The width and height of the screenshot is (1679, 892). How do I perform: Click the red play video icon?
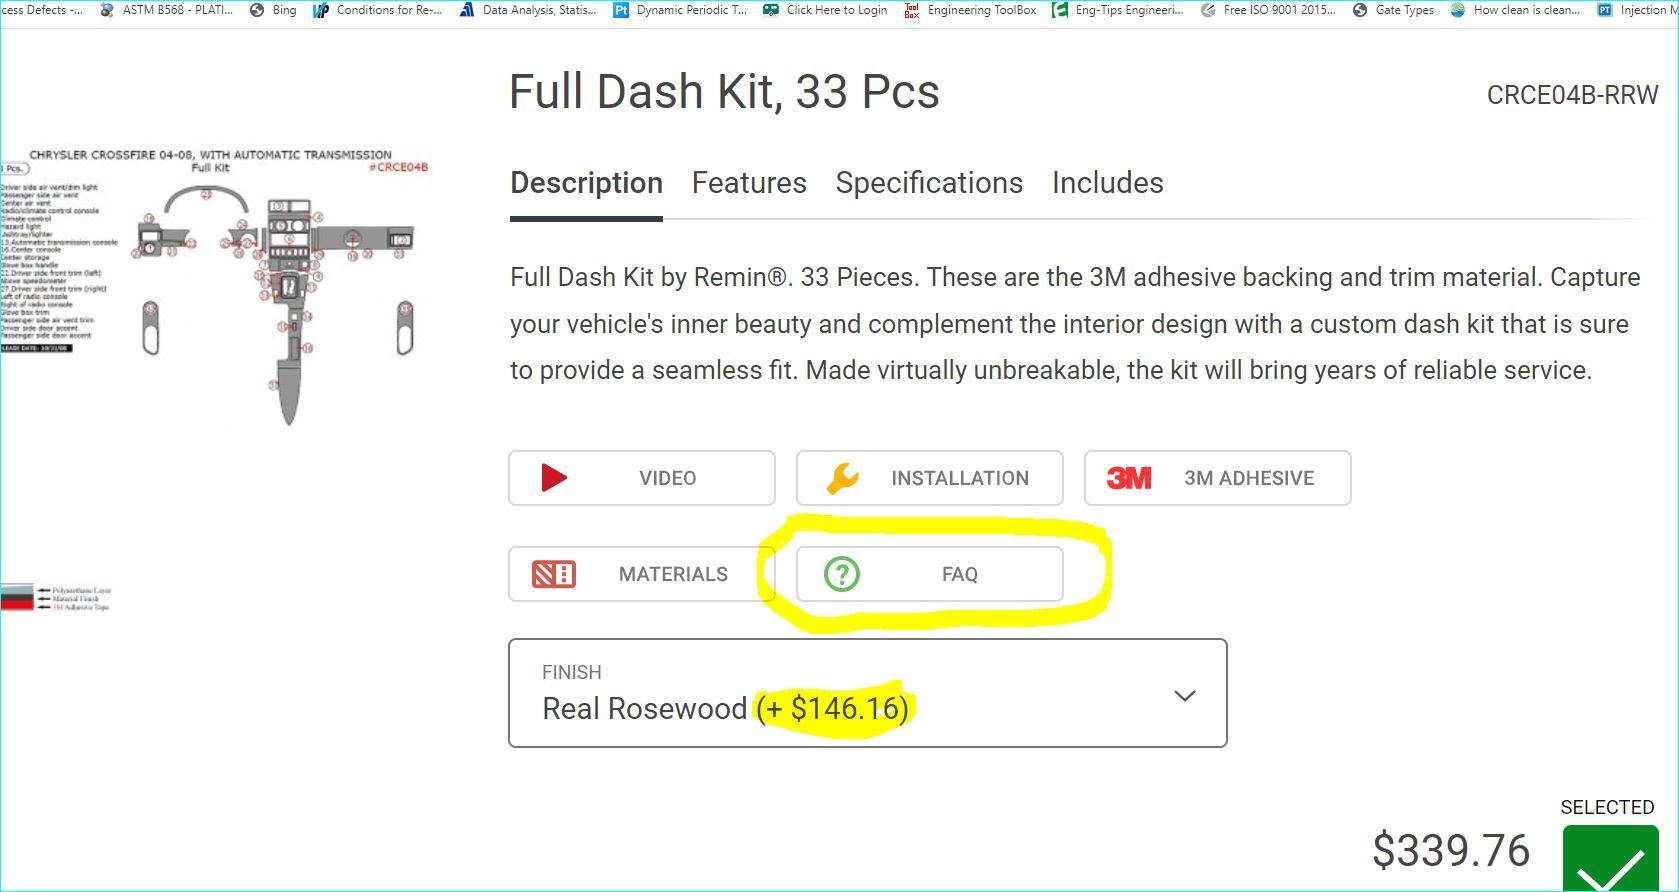[553, 478]
